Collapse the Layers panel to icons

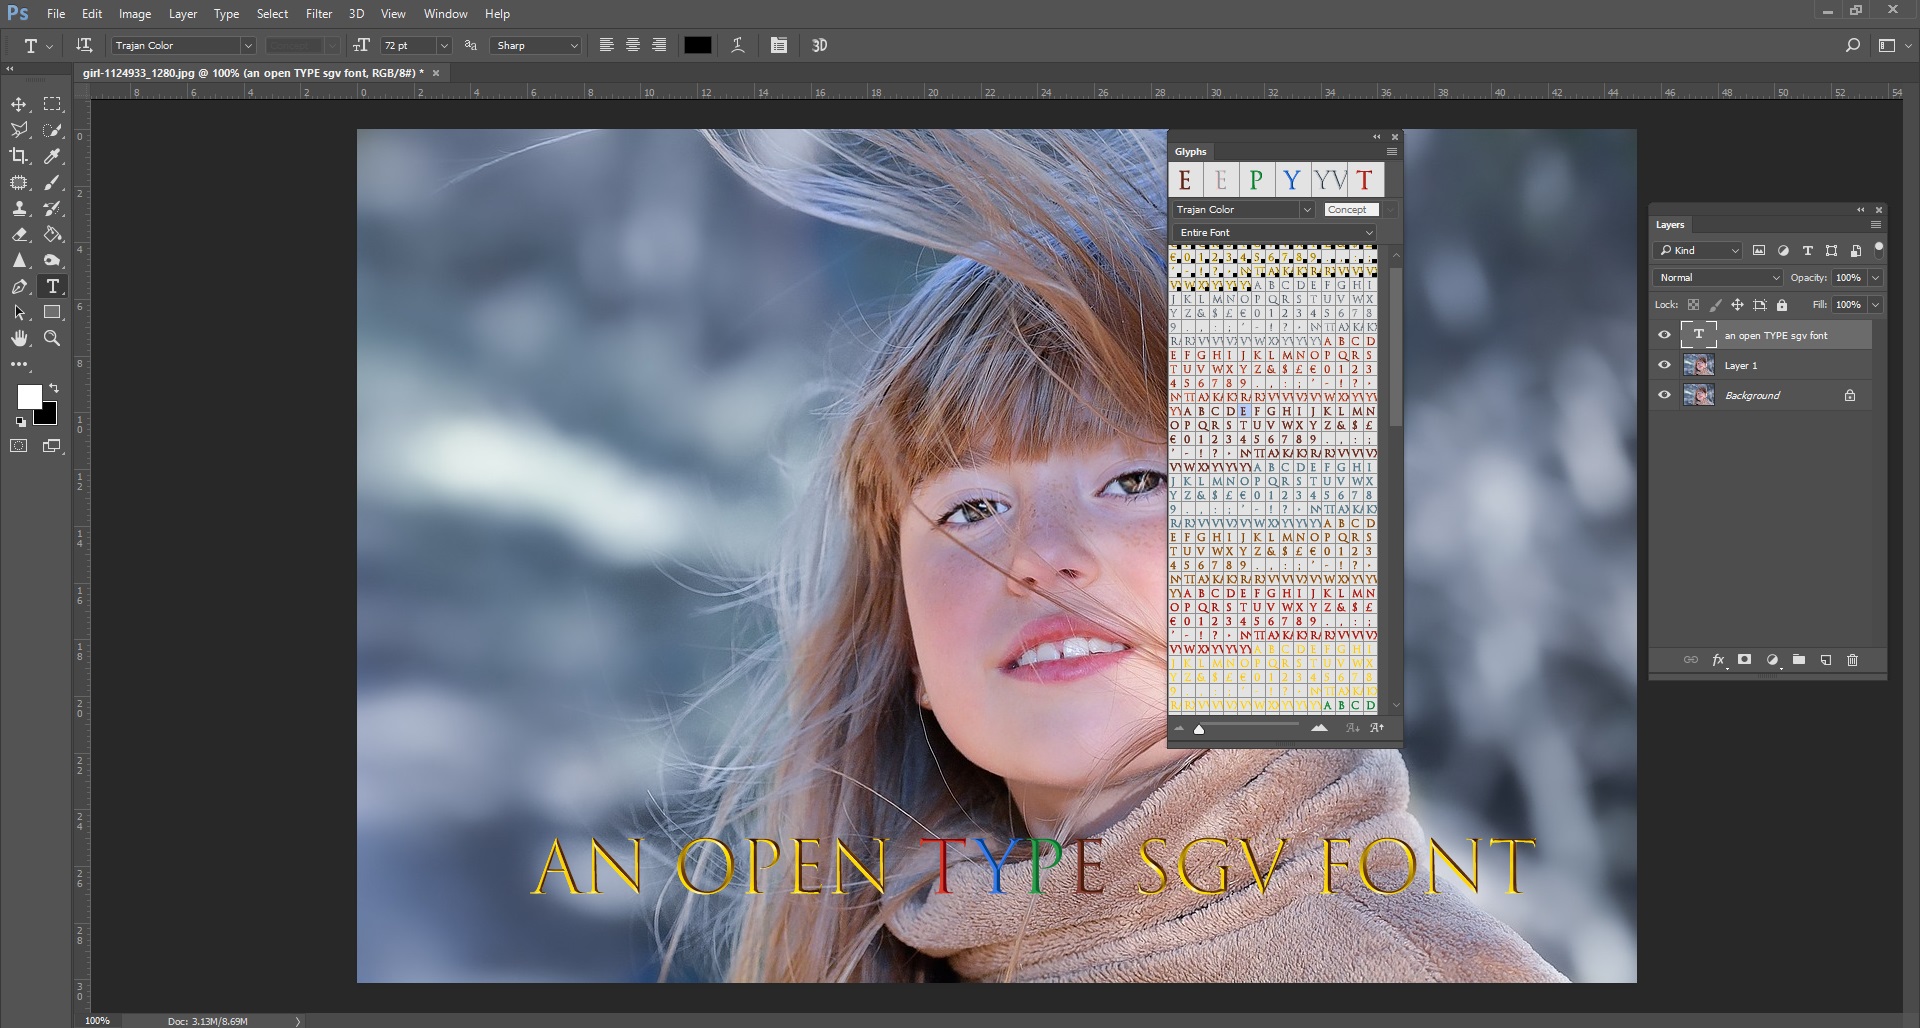1860,210
